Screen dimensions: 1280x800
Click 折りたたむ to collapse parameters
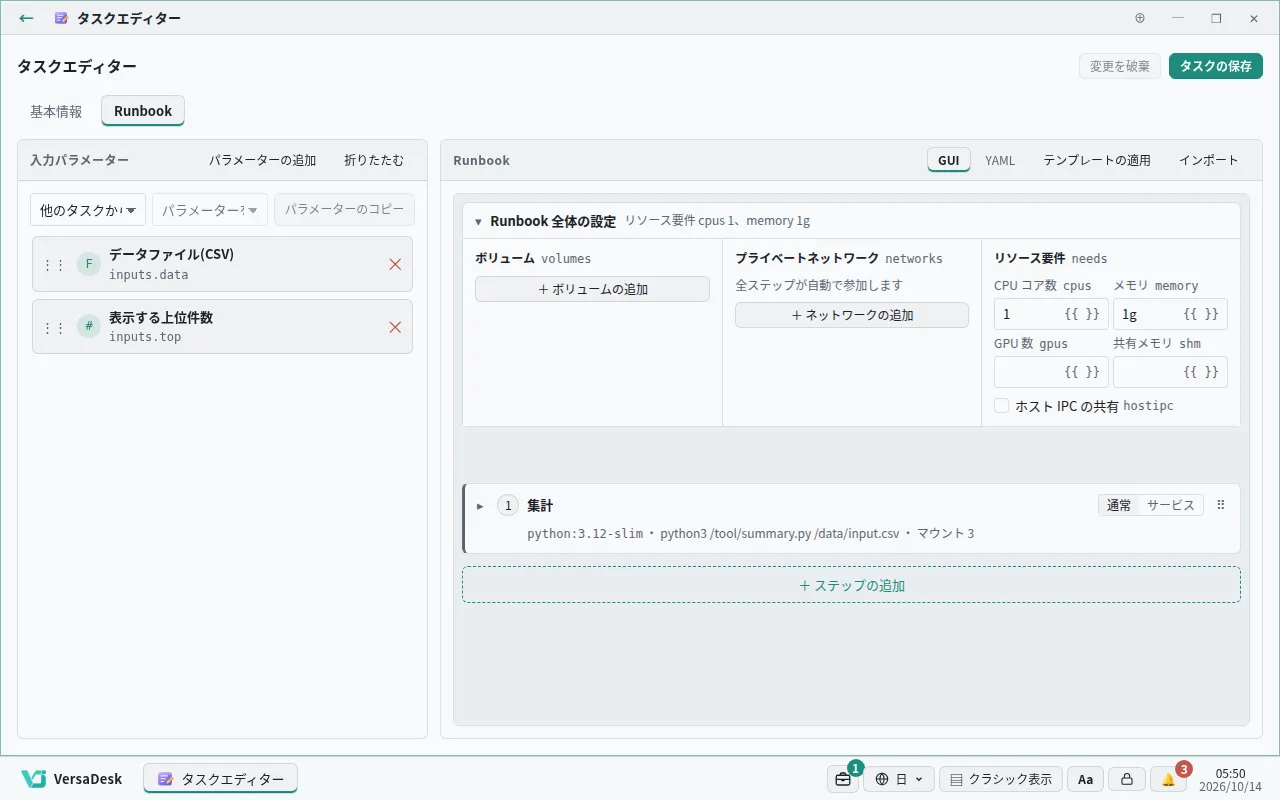coord(374,160)
